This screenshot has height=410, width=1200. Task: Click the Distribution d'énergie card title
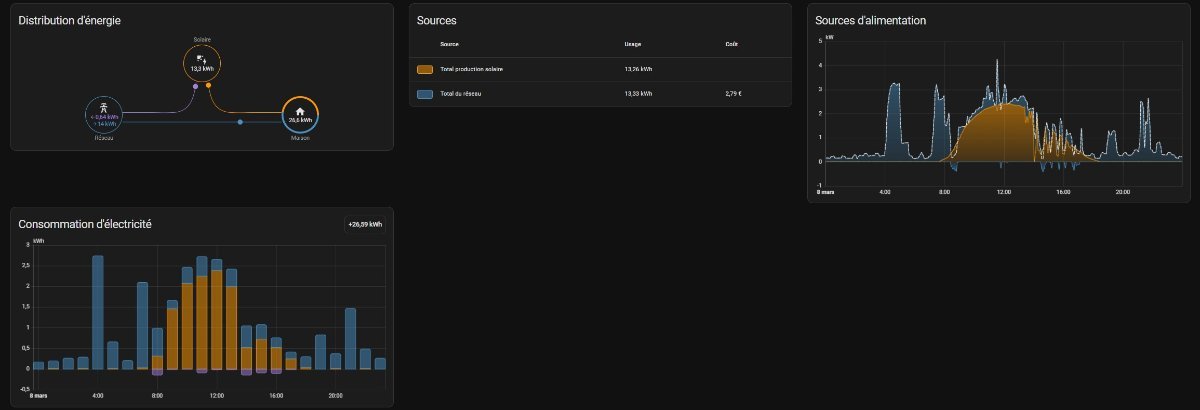pyautogui.click(x=70, y=21)
